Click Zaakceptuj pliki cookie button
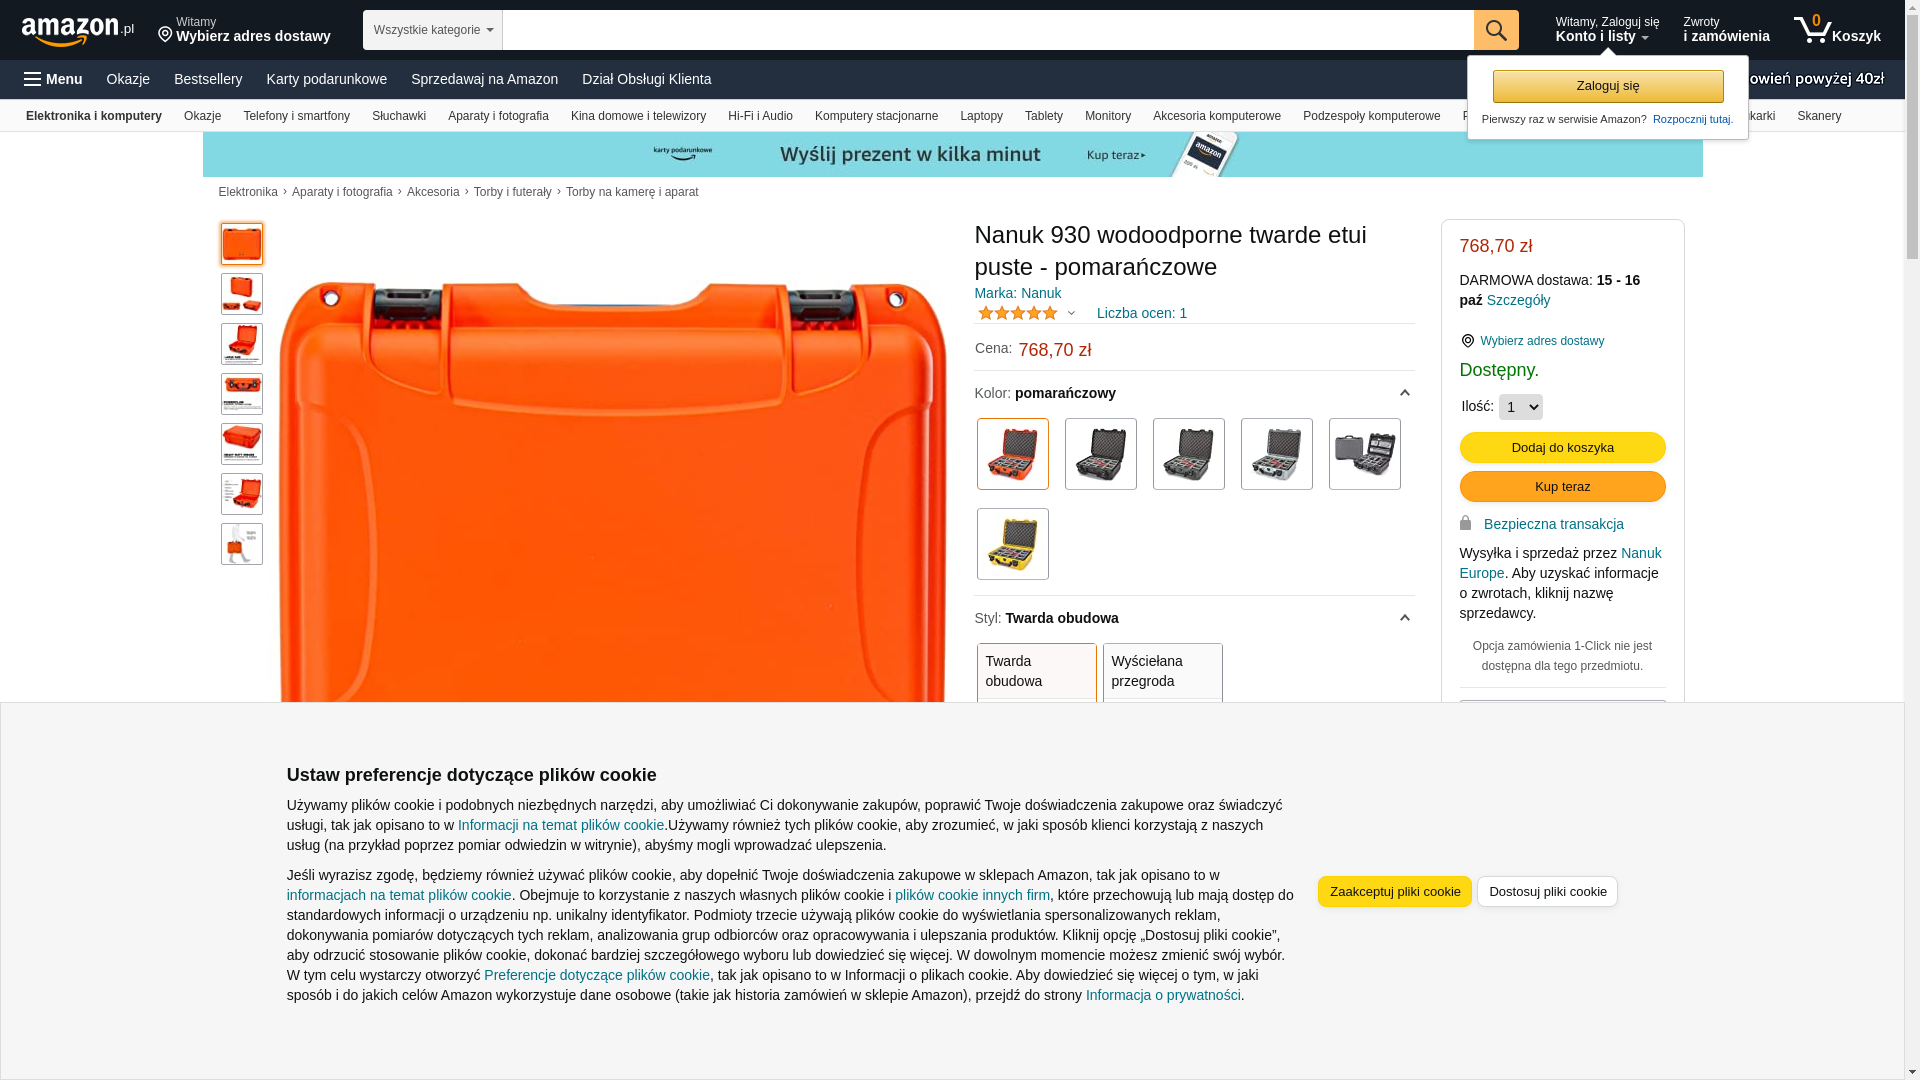Screen dimensions: 1920x1080 coord(1394,891)
